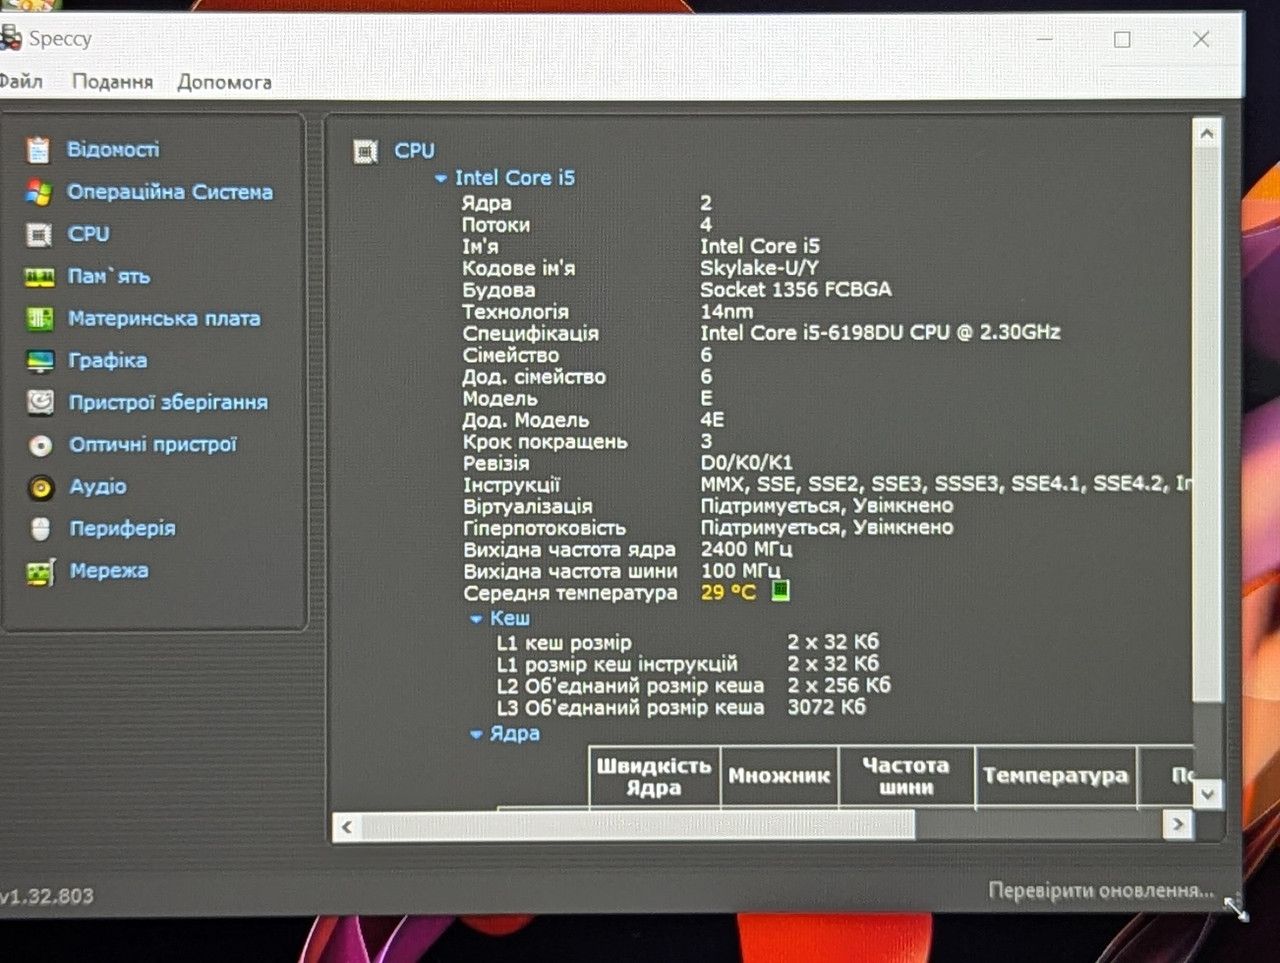1280x963 pixels.
Task: Click the CPU chip icon in sidebar
Action: 38,235
